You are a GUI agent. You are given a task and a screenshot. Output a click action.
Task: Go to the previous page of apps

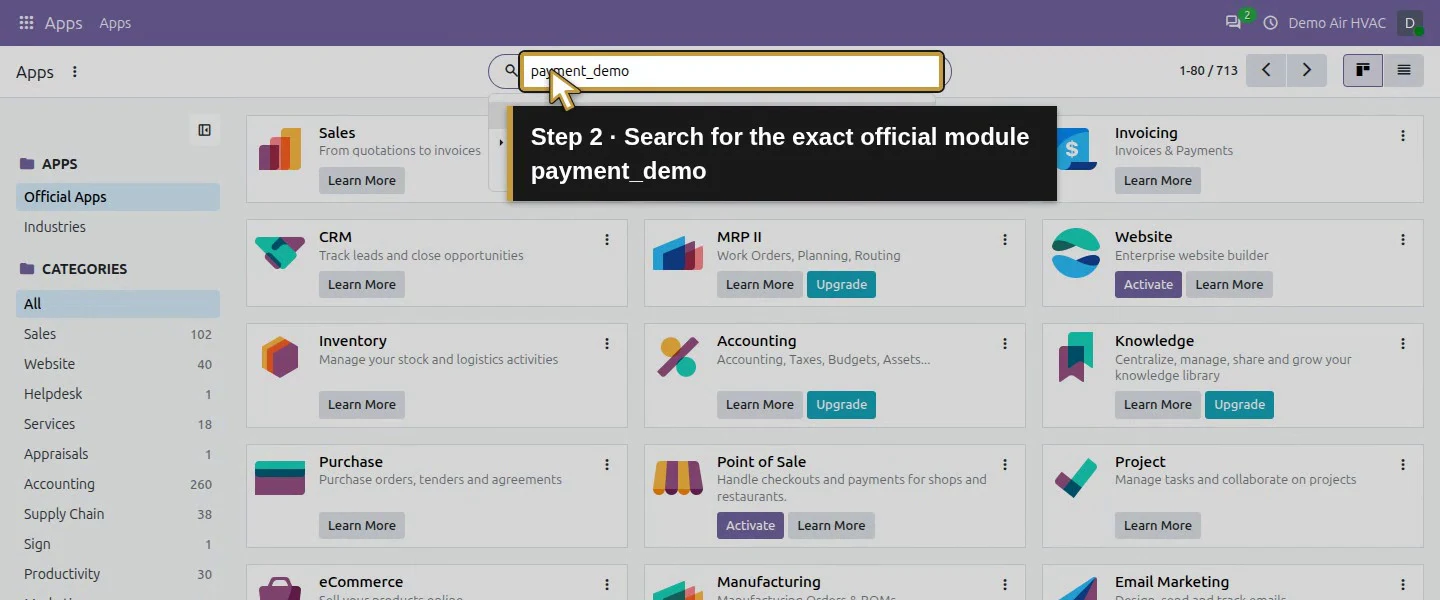click(1266, 70)
